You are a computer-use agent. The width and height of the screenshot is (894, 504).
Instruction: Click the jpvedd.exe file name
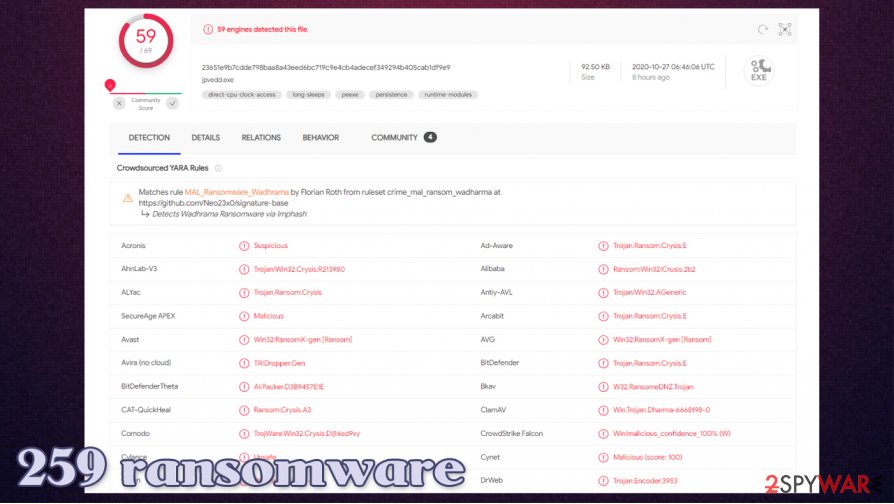pyautogui.click(x=218, y=80)
